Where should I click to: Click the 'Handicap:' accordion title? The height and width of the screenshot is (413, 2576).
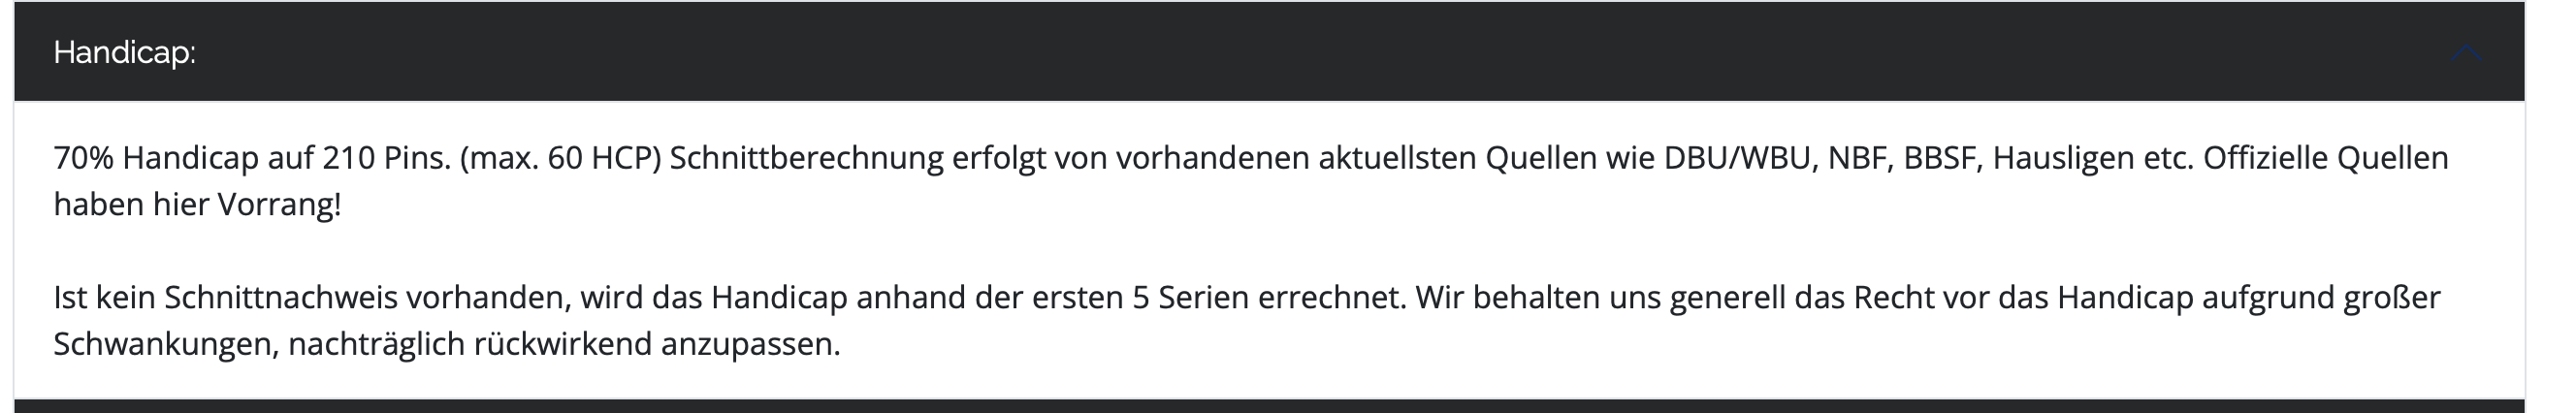click(124, 52)
